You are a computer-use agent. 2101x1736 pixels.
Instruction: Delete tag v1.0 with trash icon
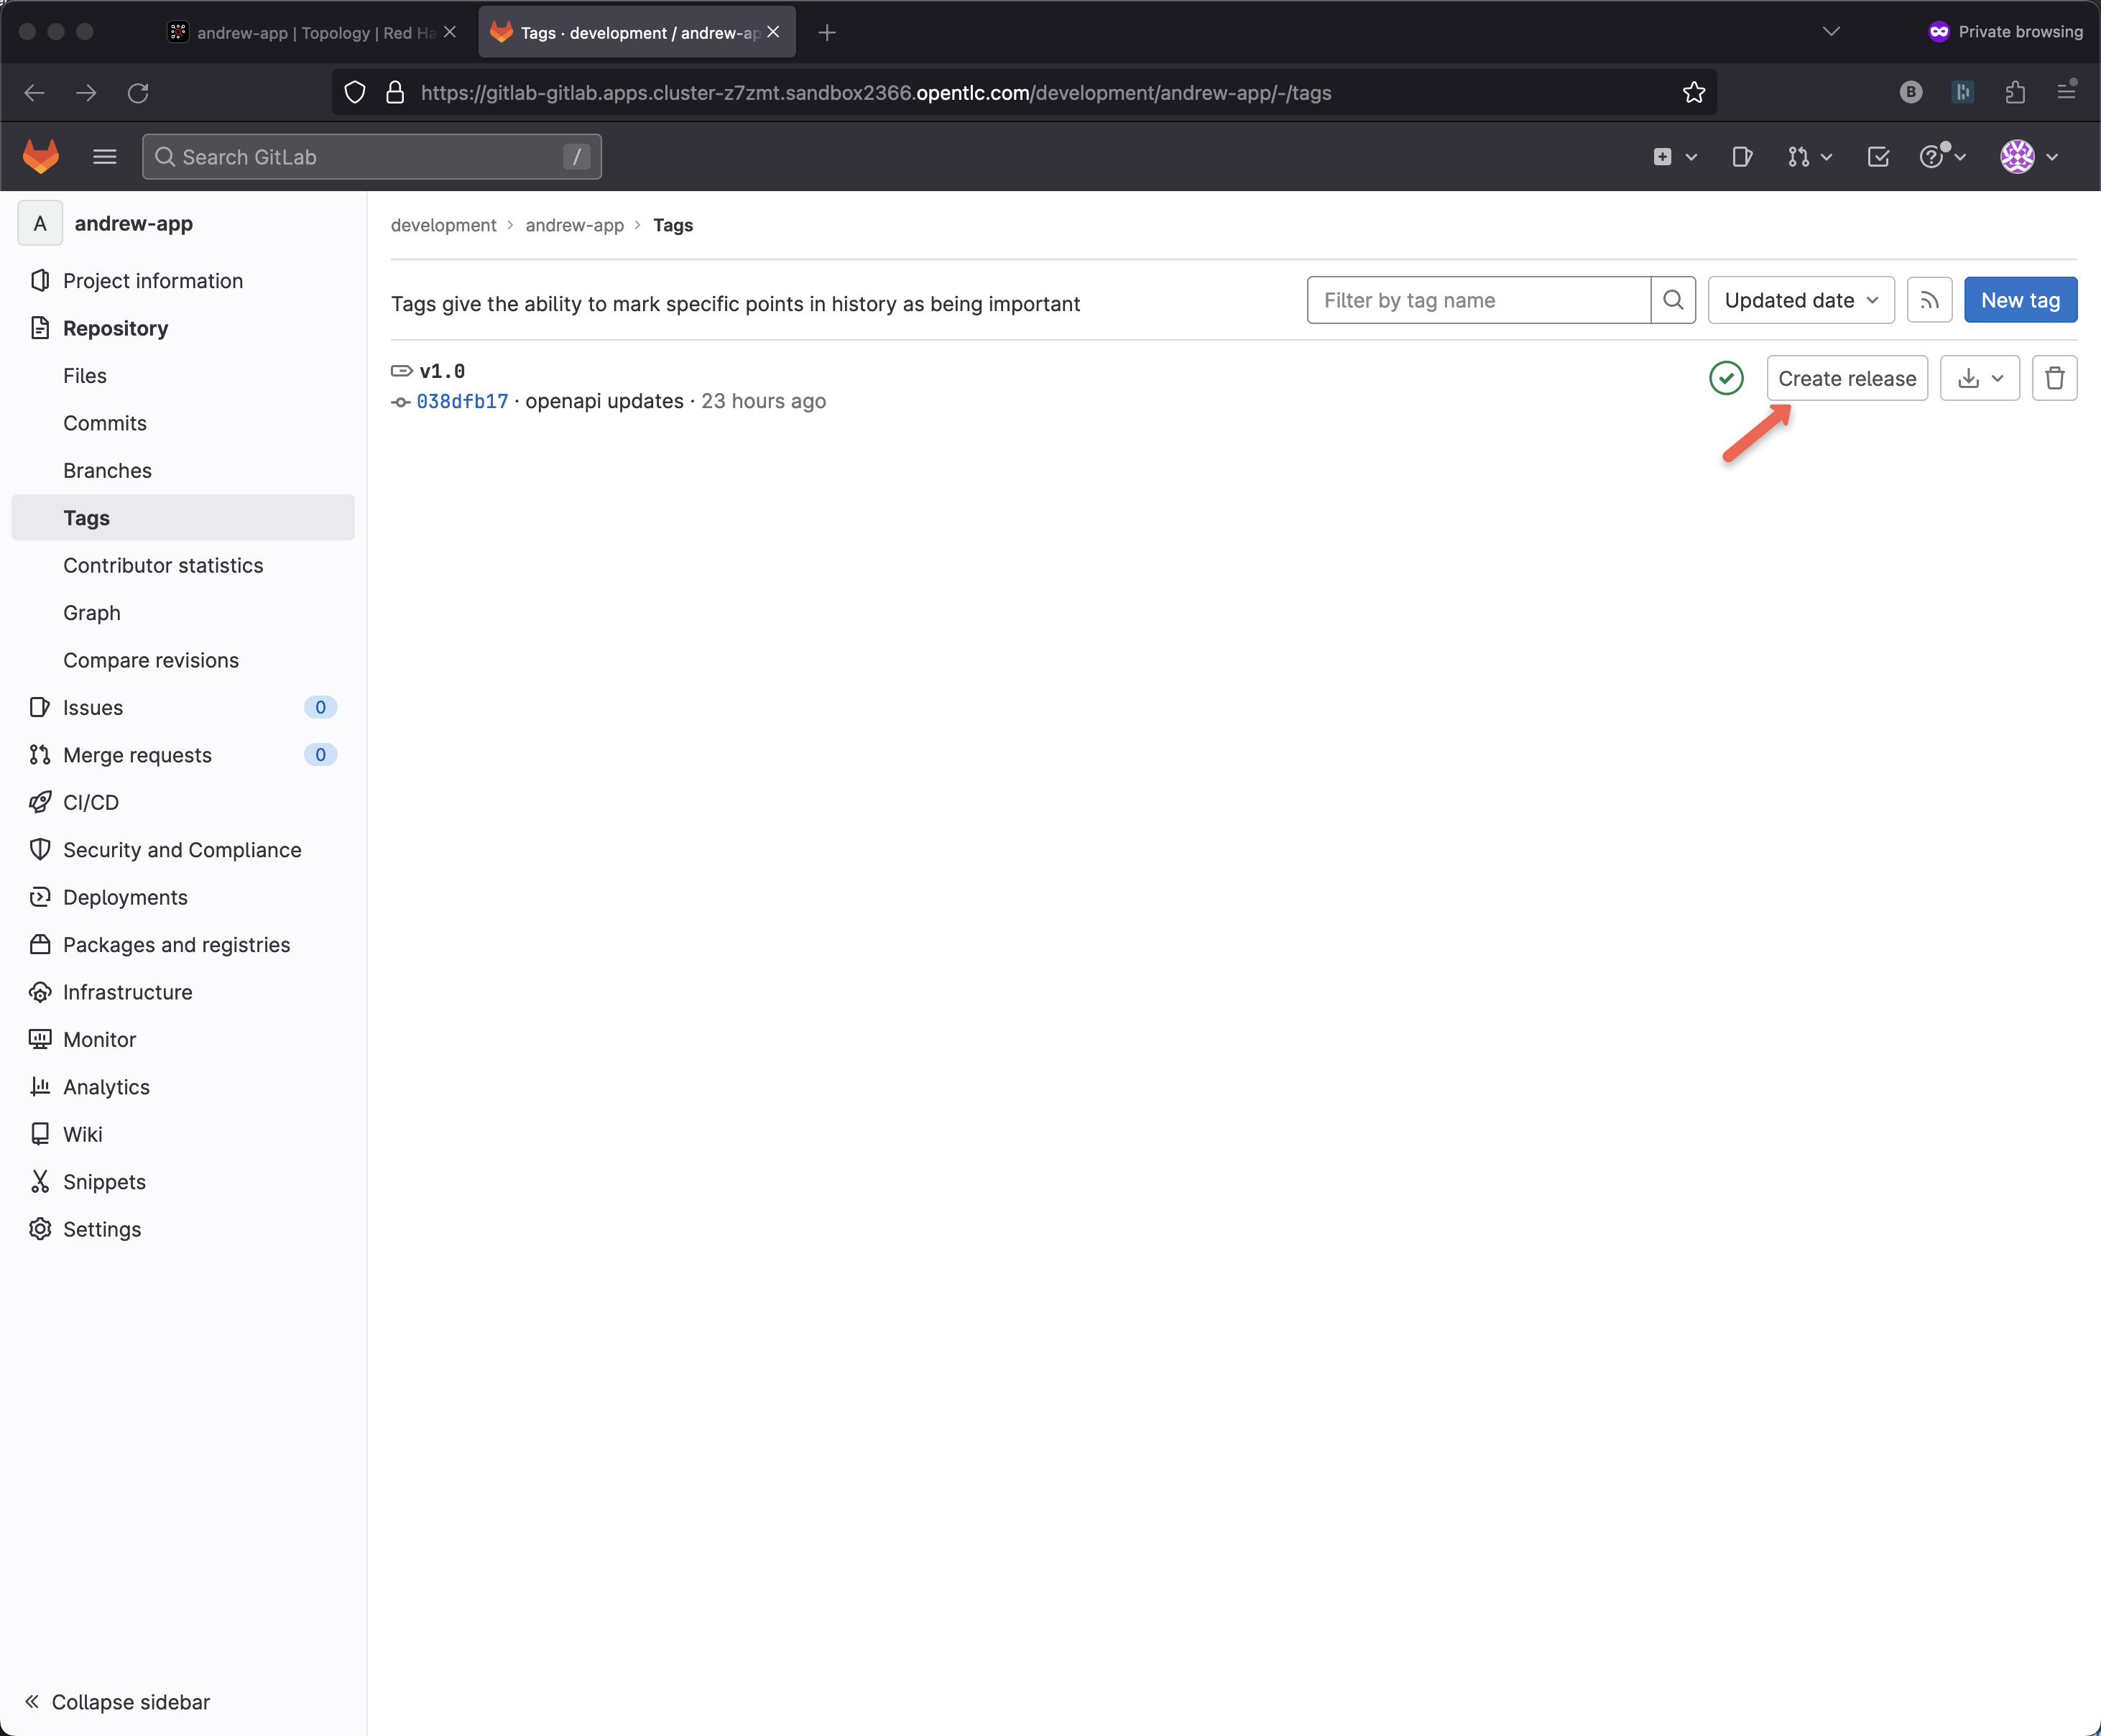(x=2054, y=378)
